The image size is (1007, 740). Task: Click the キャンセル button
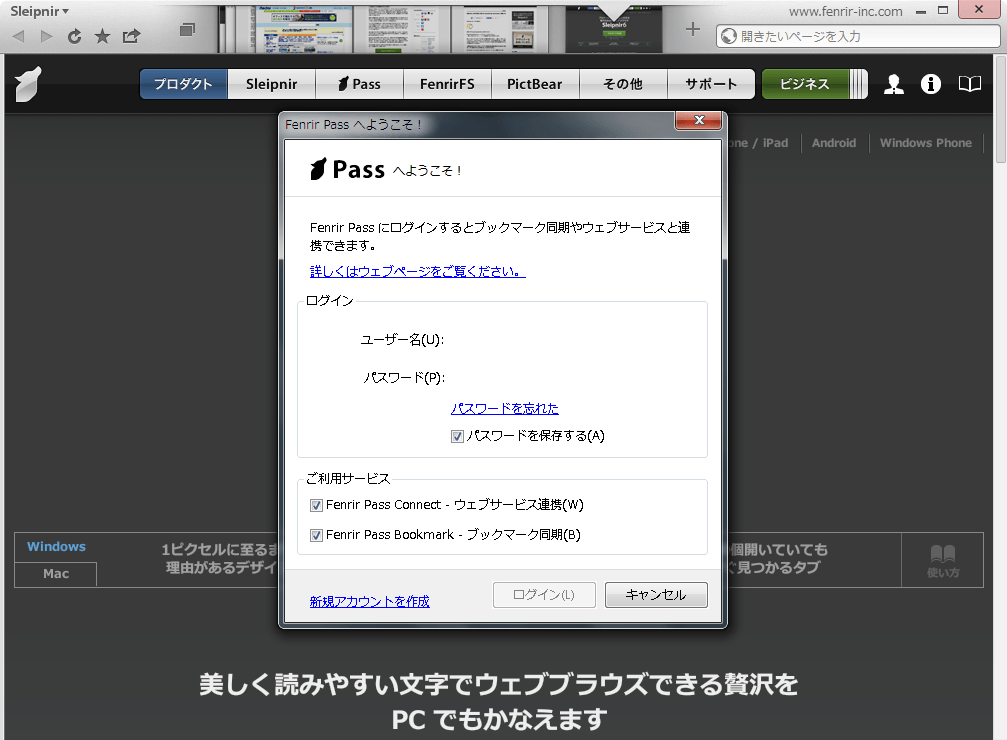656,595
